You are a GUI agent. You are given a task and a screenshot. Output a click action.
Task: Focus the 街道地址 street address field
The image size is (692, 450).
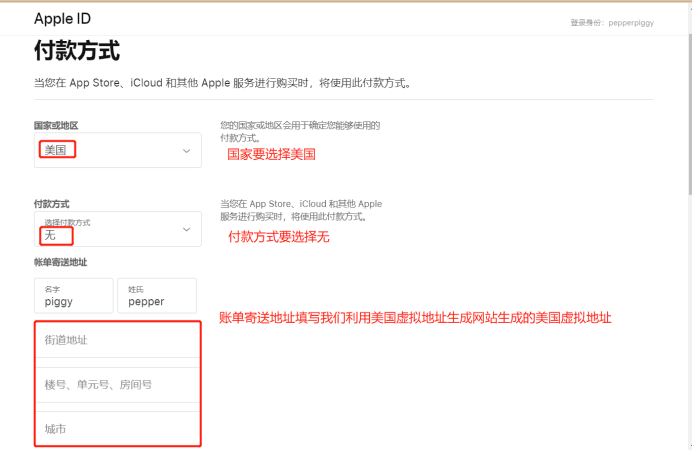click(118, 340)
